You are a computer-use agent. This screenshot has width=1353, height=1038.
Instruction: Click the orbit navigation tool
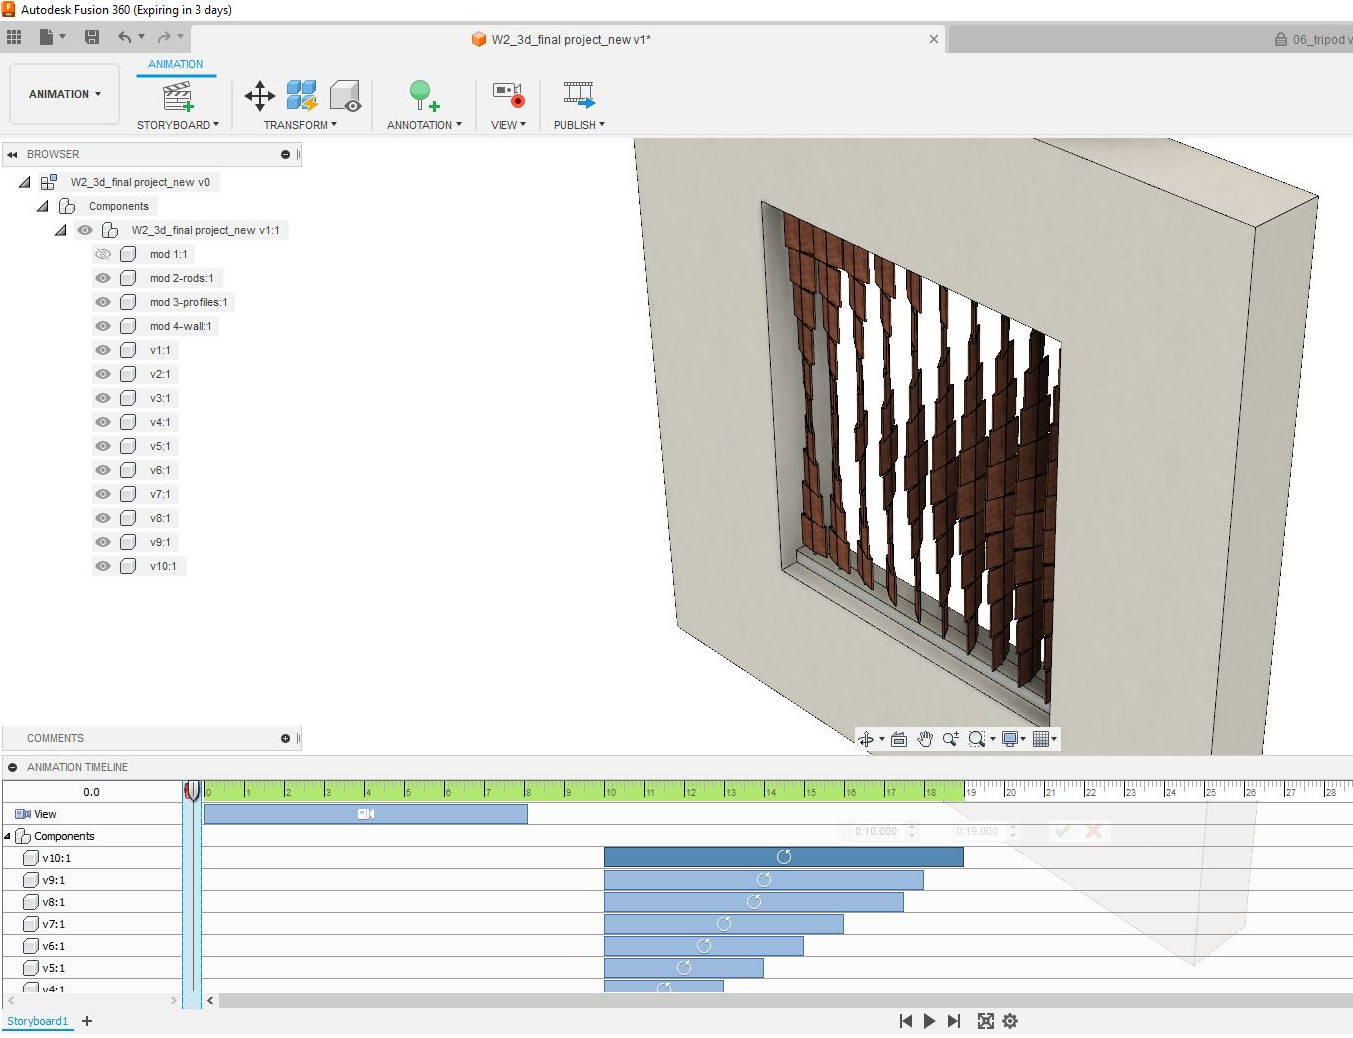[866, 739]
